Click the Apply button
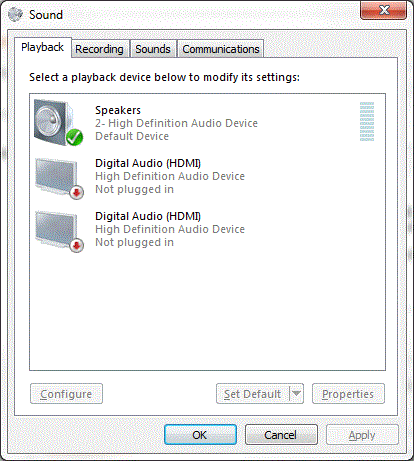Screen dimensions: 414x461 362,435
